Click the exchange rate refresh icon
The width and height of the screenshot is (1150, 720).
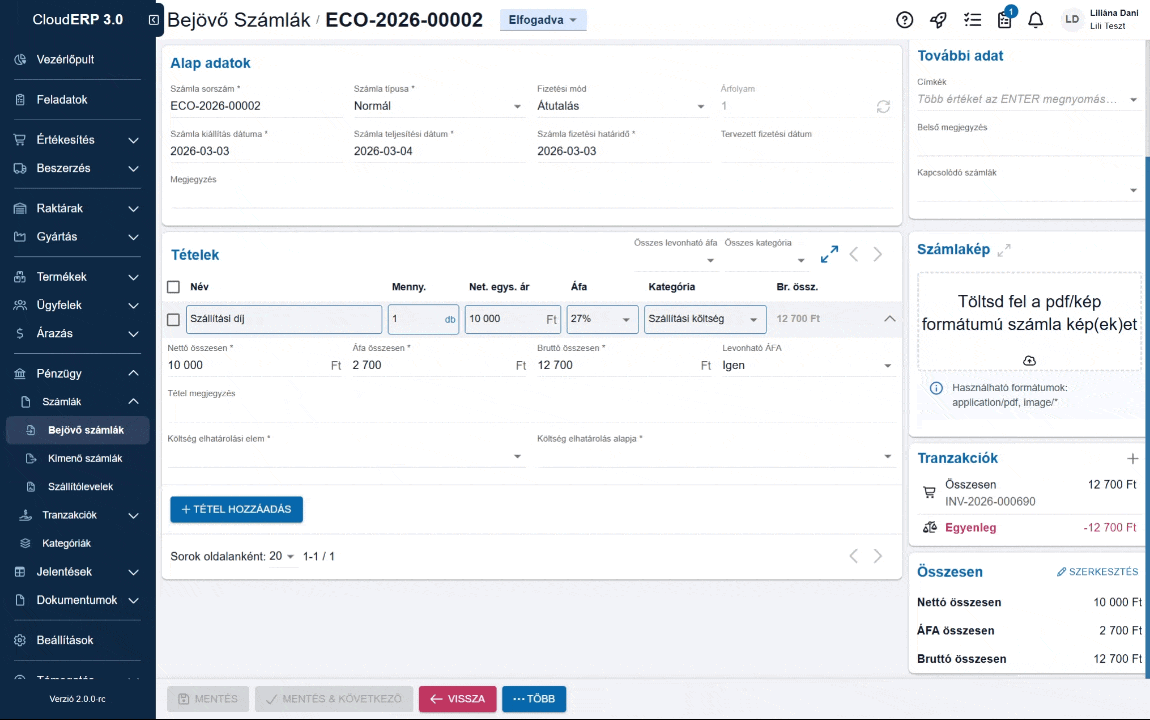(x=883, y=106)
